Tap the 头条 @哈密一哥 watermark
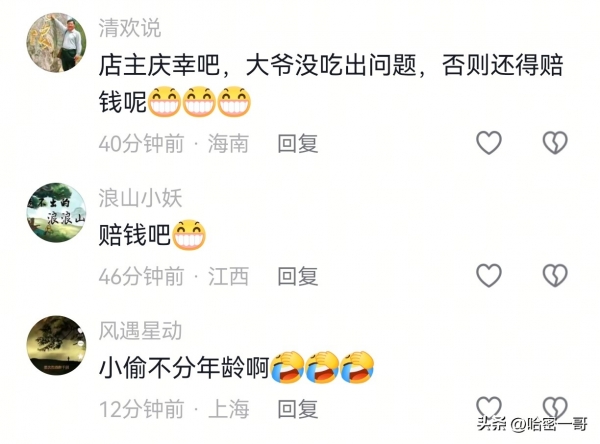 point(532,424)
